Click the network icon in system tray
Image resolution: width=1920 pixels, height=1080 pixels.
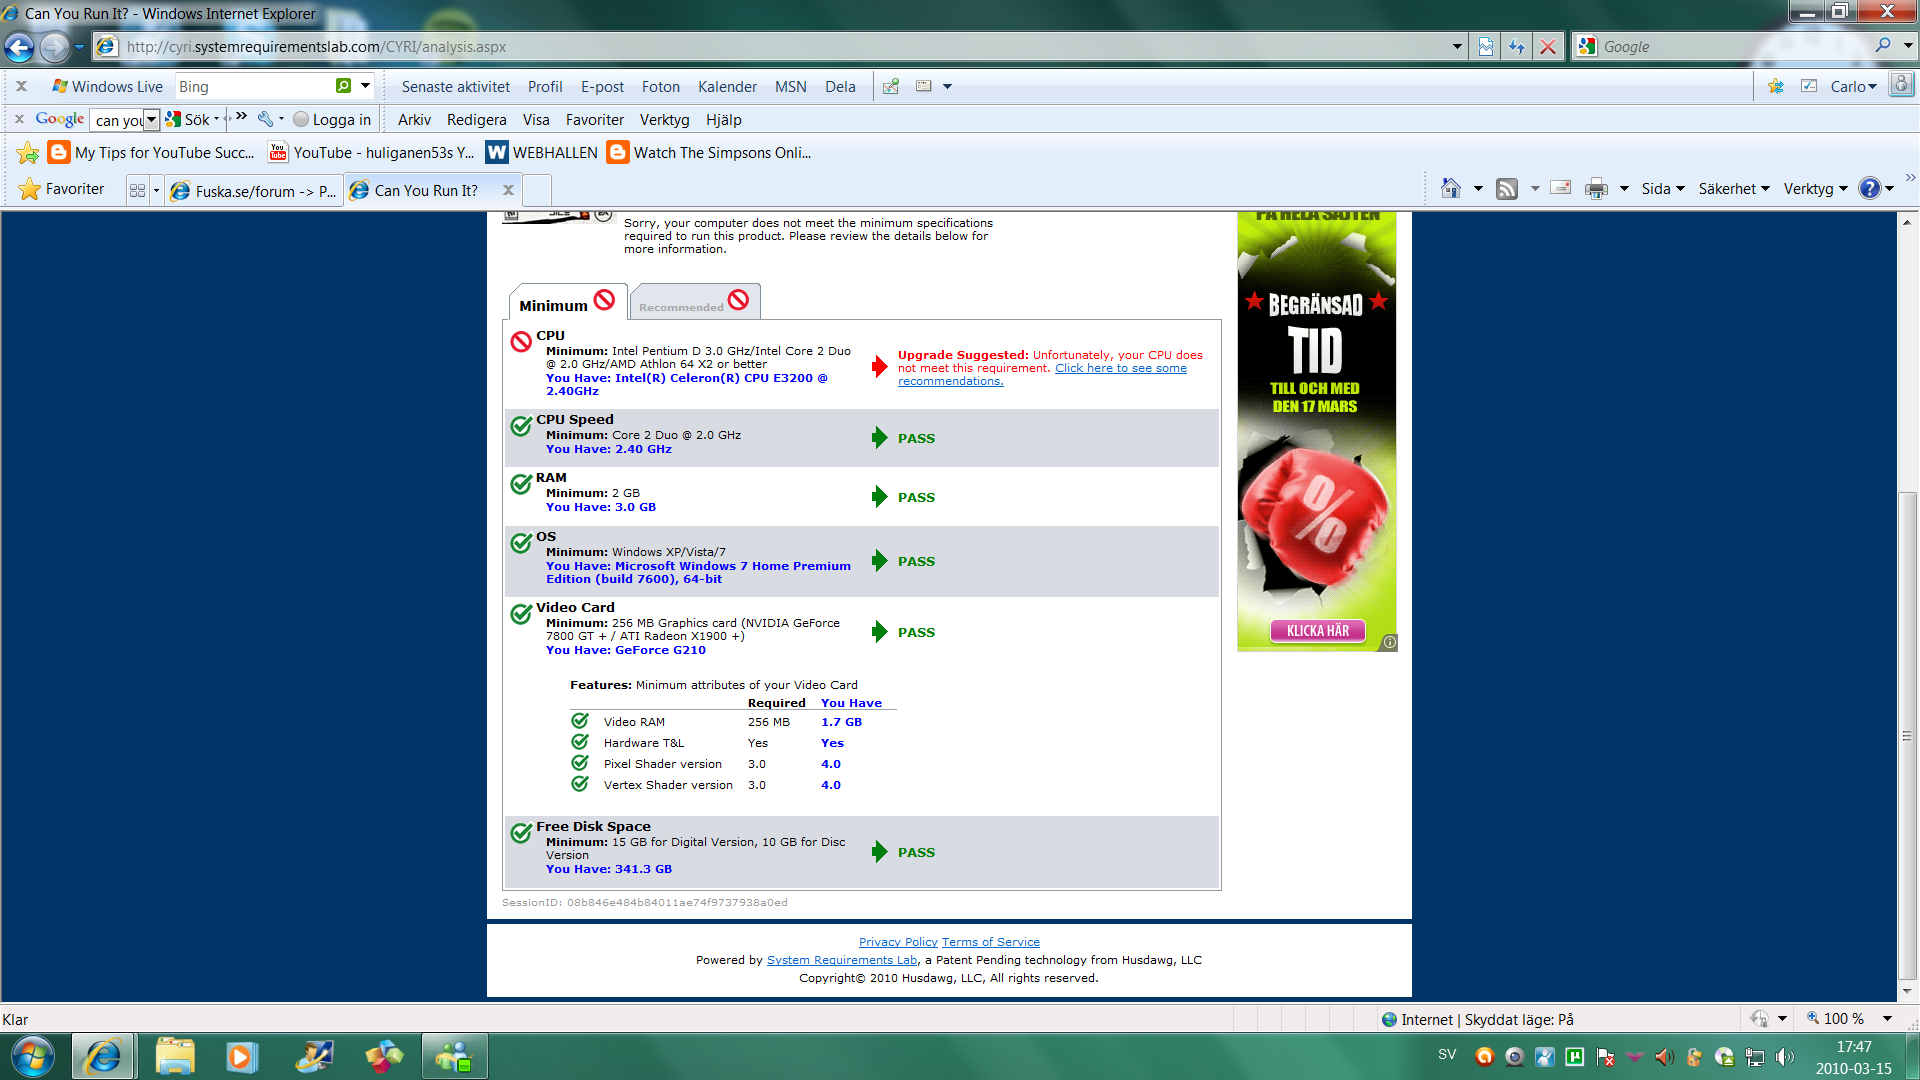pos(1755,1057)
